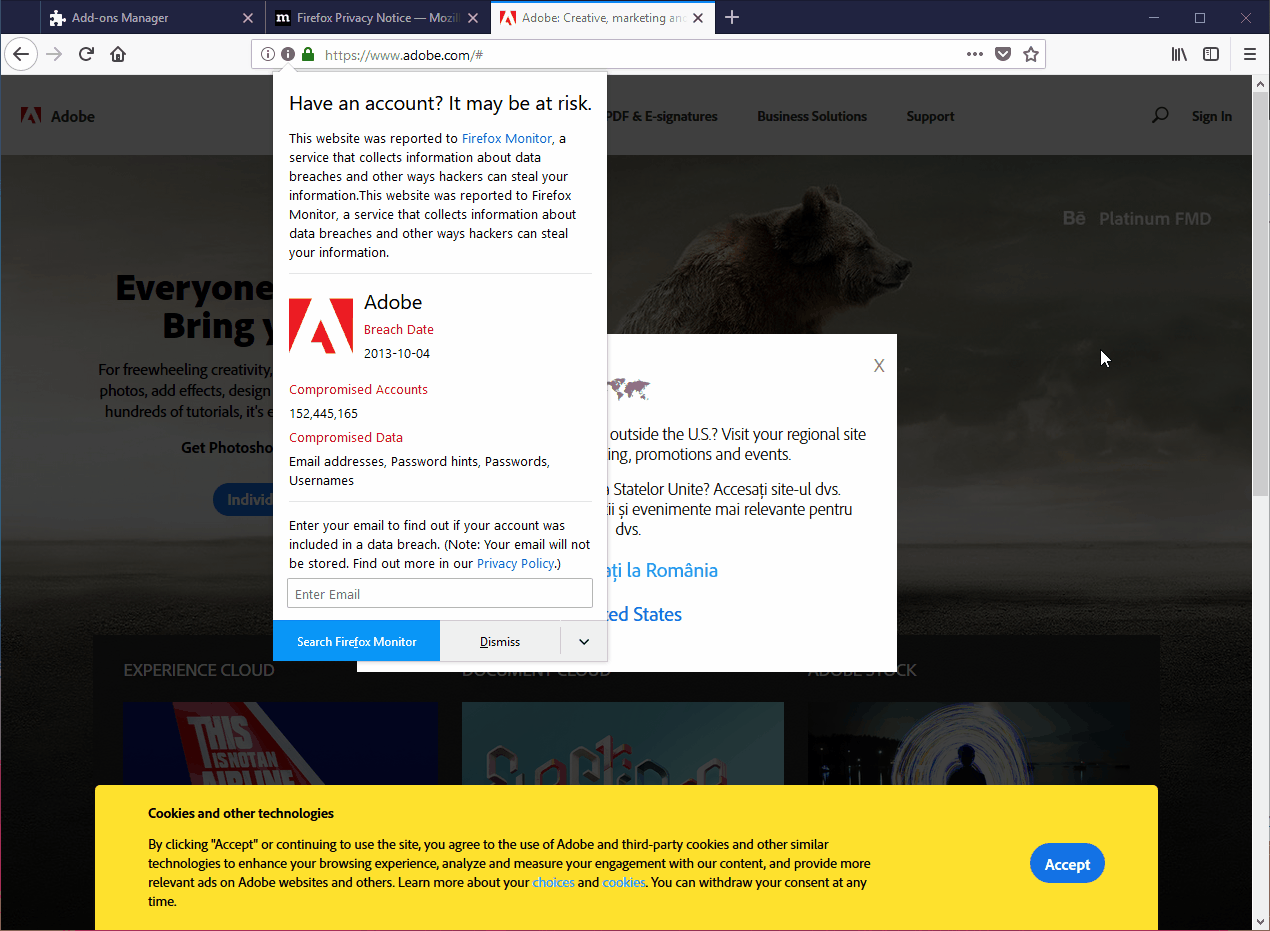Screen dimensions: 1270x931
Task: Bookmark this page with star icon
Action: tap(1031, 55)
